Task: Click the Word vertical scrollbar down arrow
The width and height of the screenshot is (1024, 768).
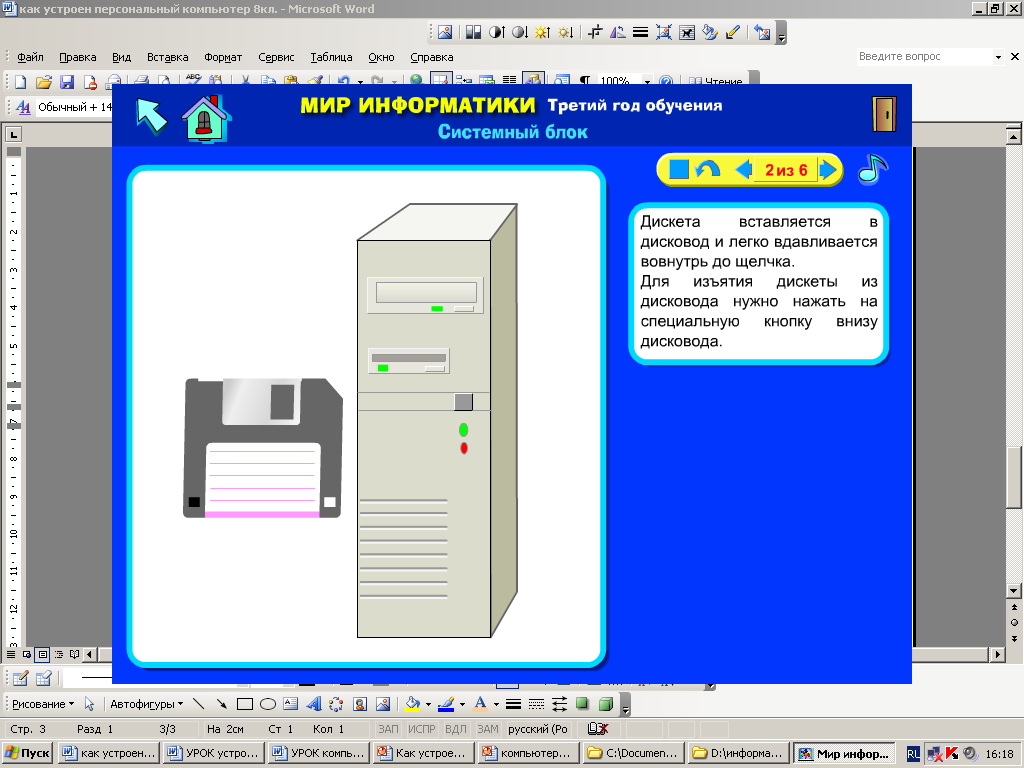Action: point(1014,590)
